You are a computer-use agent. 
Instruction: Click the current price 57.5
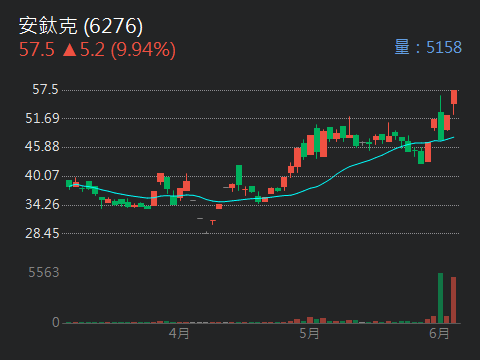[x=37, y=50]
